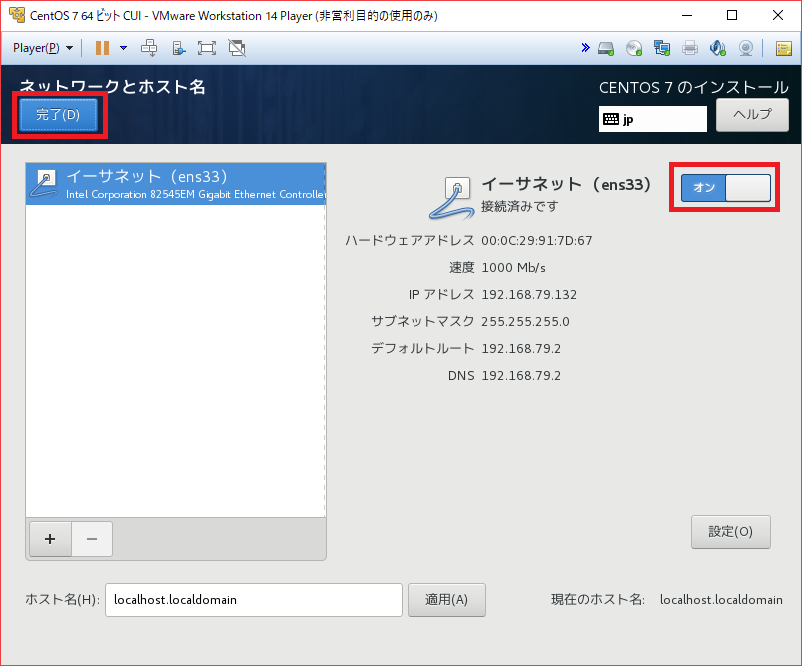The image size is (802, 666).
Task: Remove the device with minus button
Action: [92, 539]
